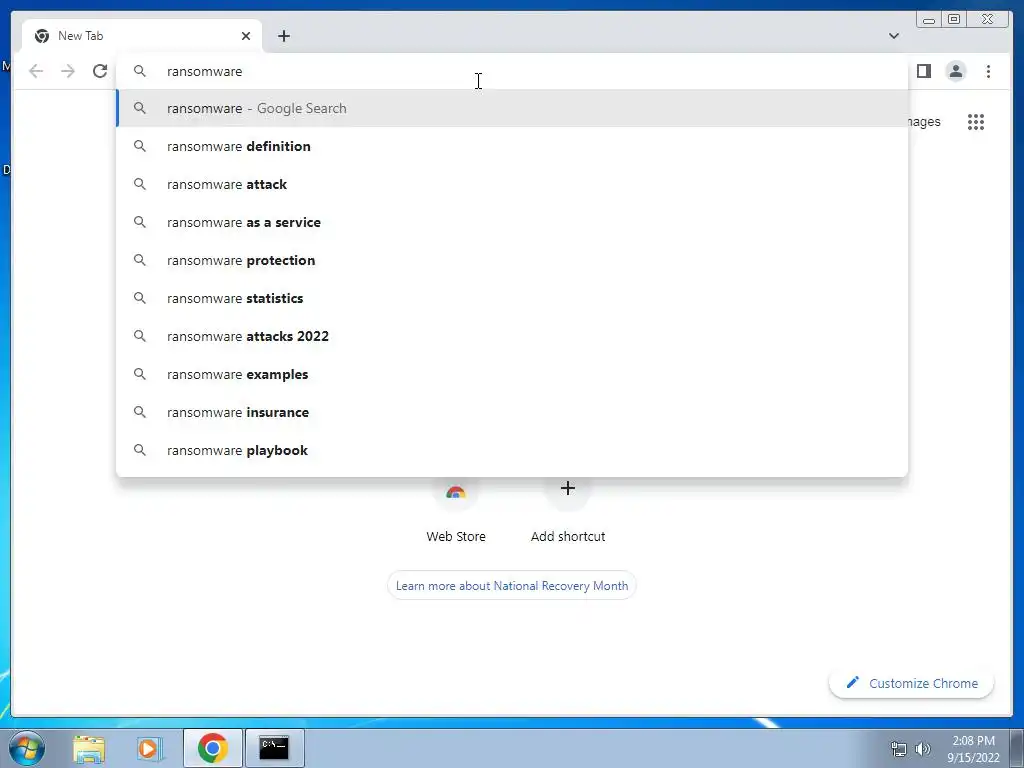This screenshot has width=1024, height=768.
Task: Open the Google apps grid
Action: point(976,122)
